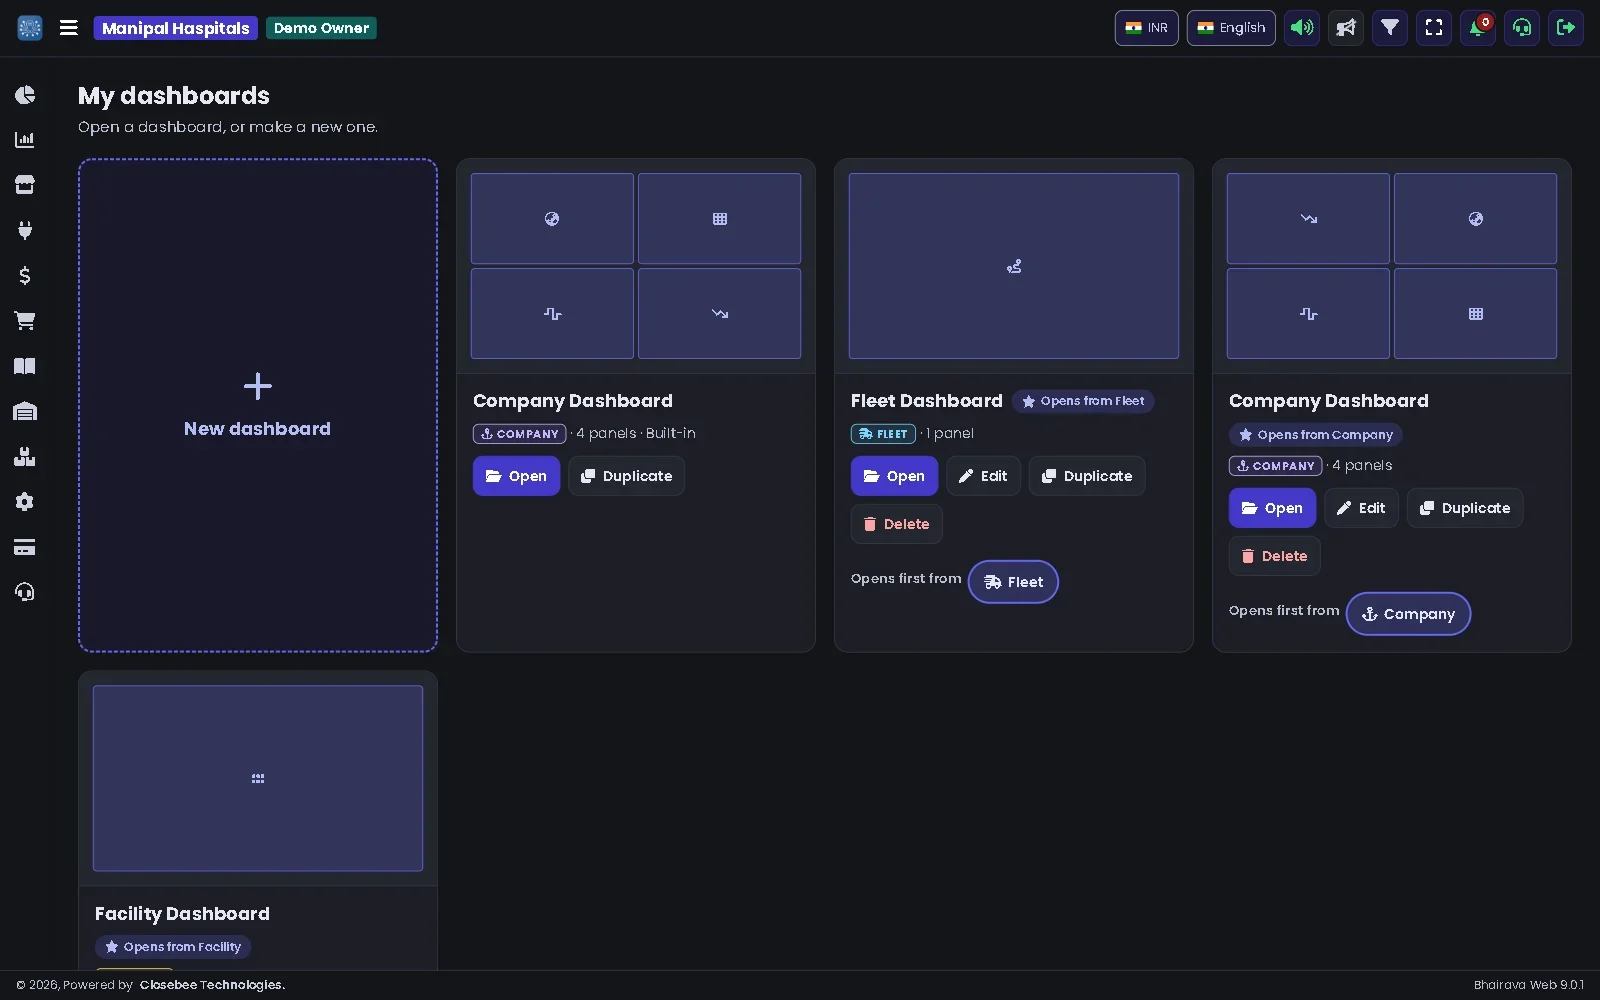Delete the custom Company Dashboard

pyautogui.click(x=1274, y=556)
